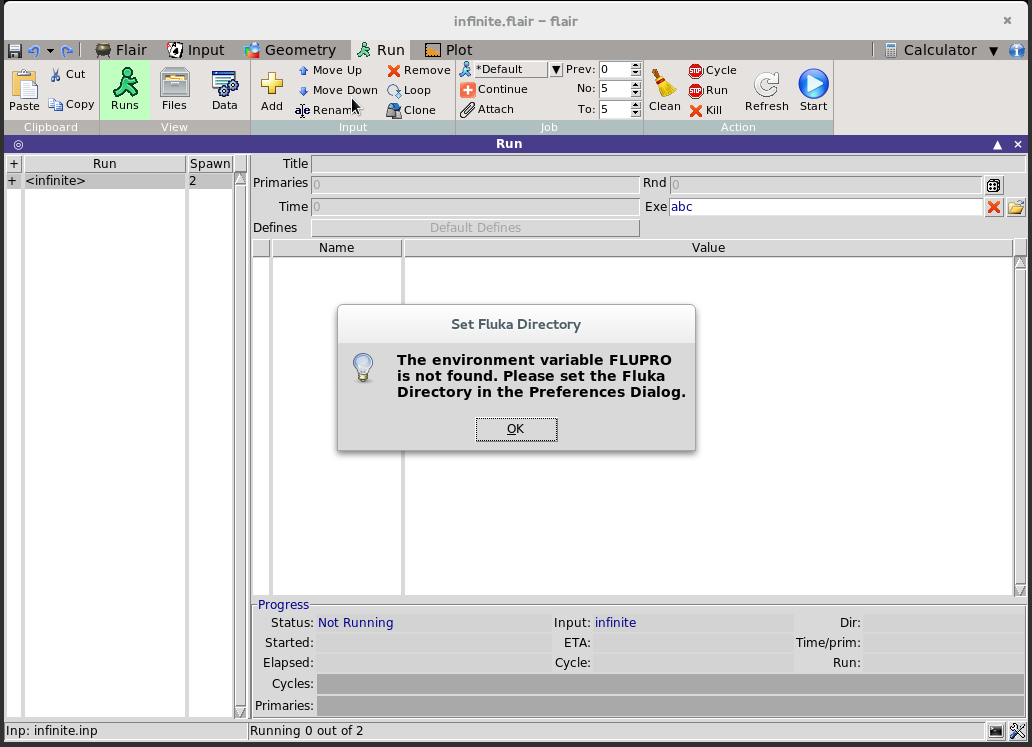Viewport: 1032px width, 747px height.
Task: Close the Run panel
Action: 1018,145
